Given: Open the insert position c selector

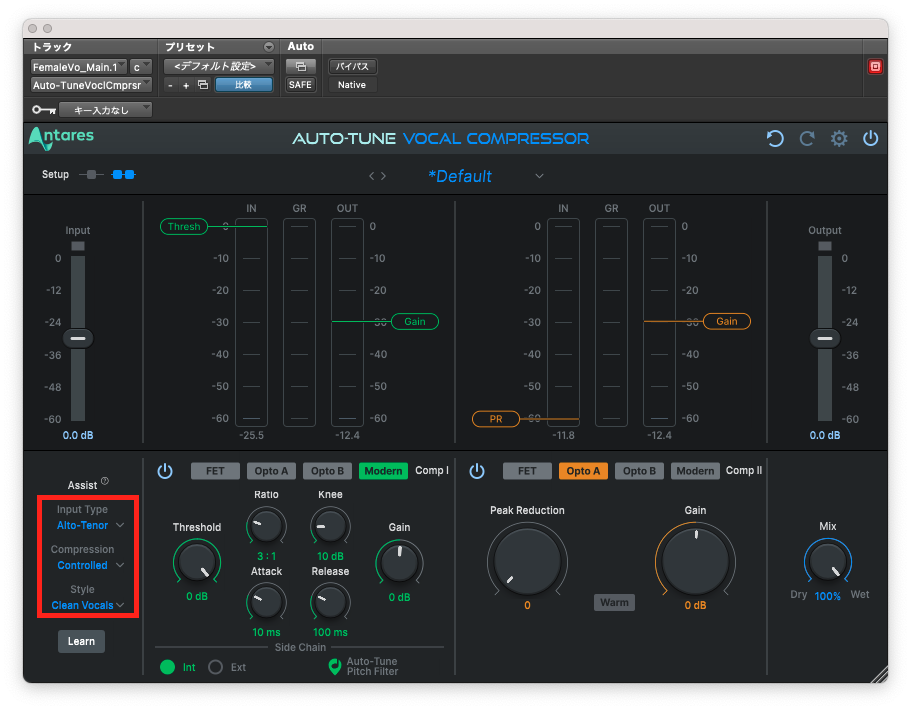Looking at the screenshot, I should point(141,67).
